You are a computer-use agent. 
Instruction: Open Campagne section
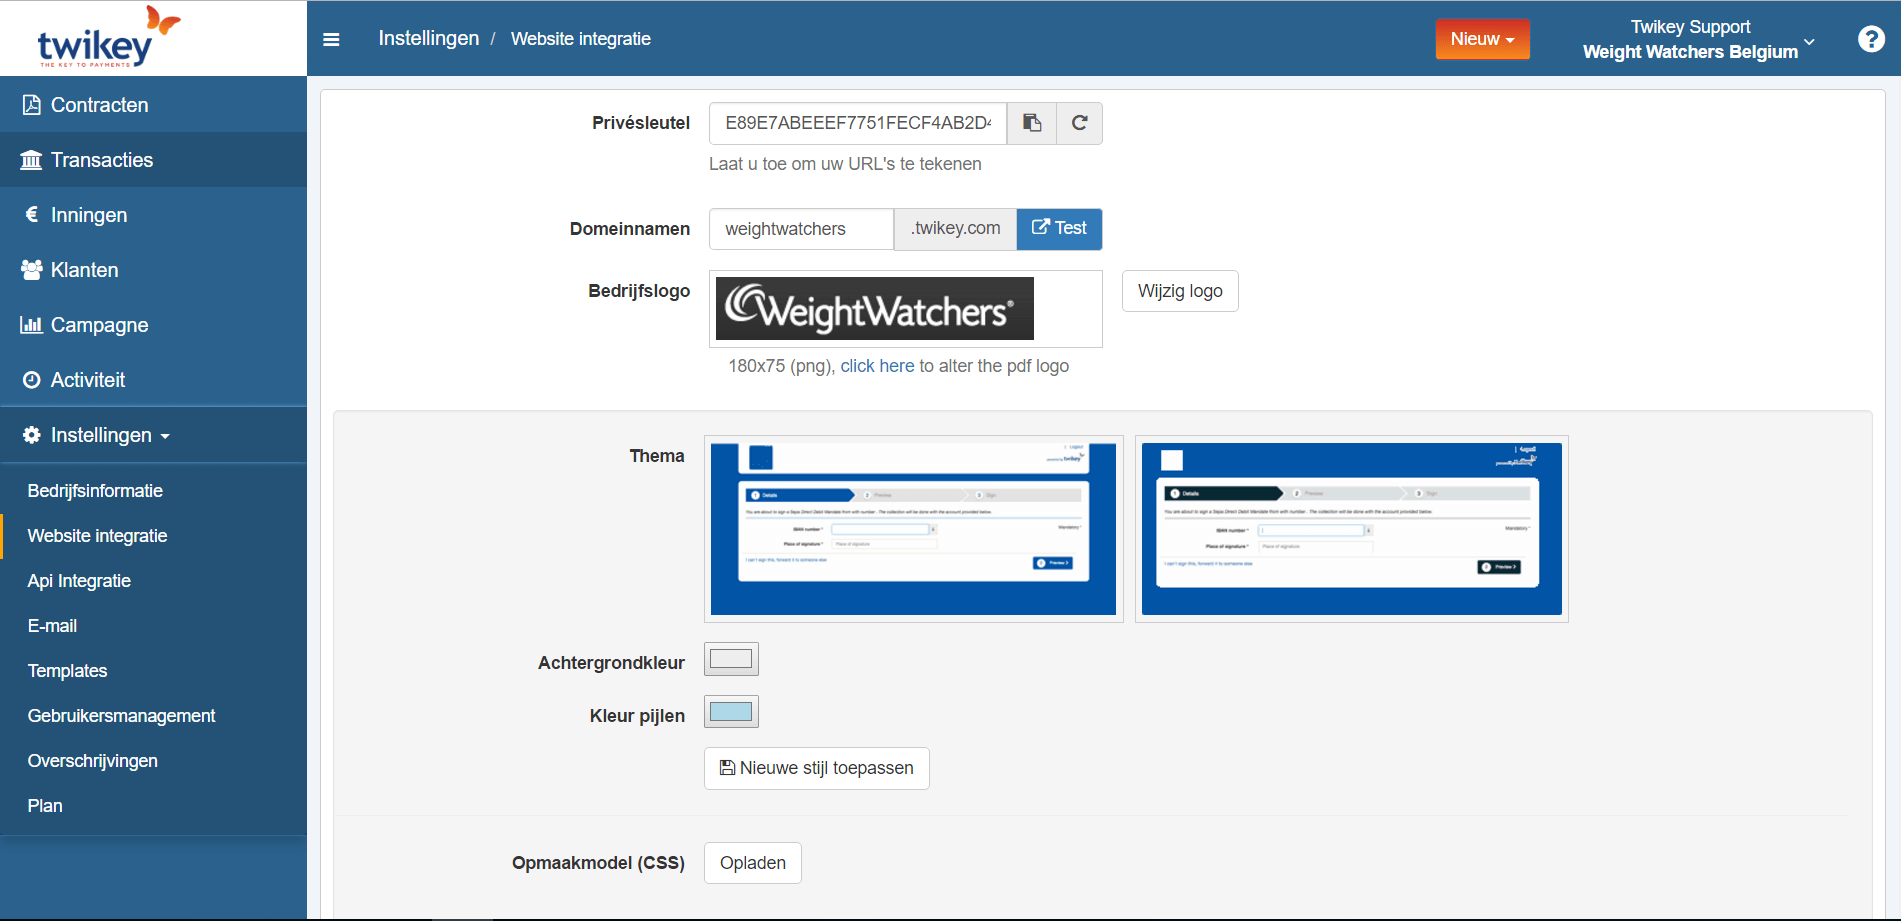[153, 325]
